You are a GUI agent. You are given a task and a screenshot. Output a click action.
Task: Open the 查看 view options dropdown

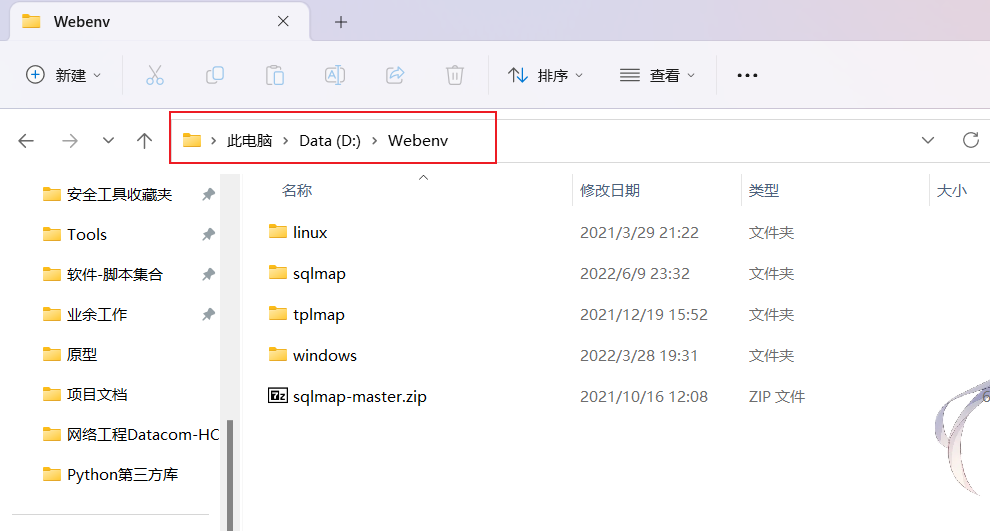pos(657,75)
